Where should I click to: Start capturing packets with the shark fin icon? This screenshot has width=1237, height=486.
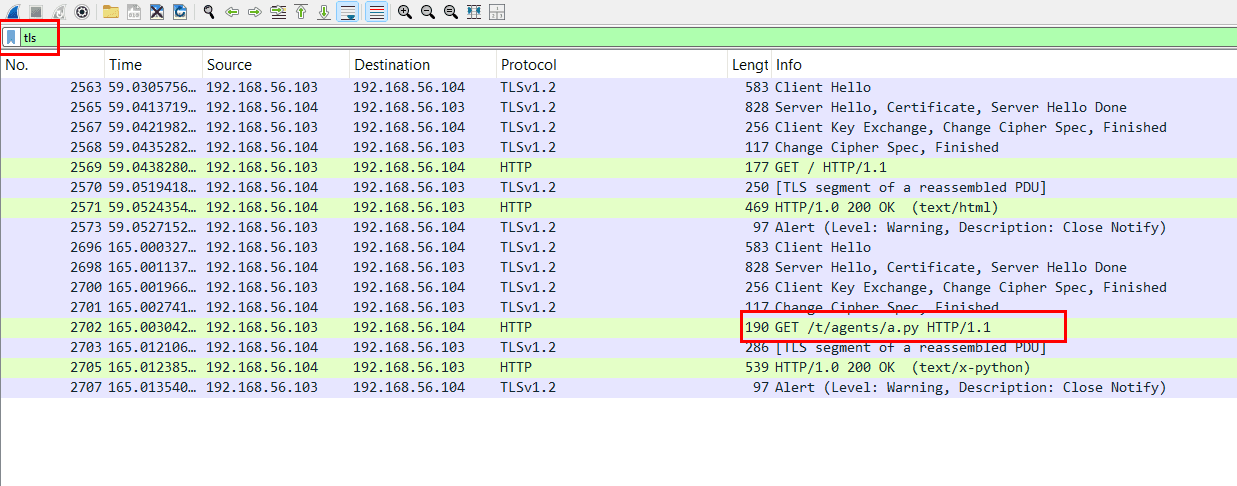tap(14, 12)
